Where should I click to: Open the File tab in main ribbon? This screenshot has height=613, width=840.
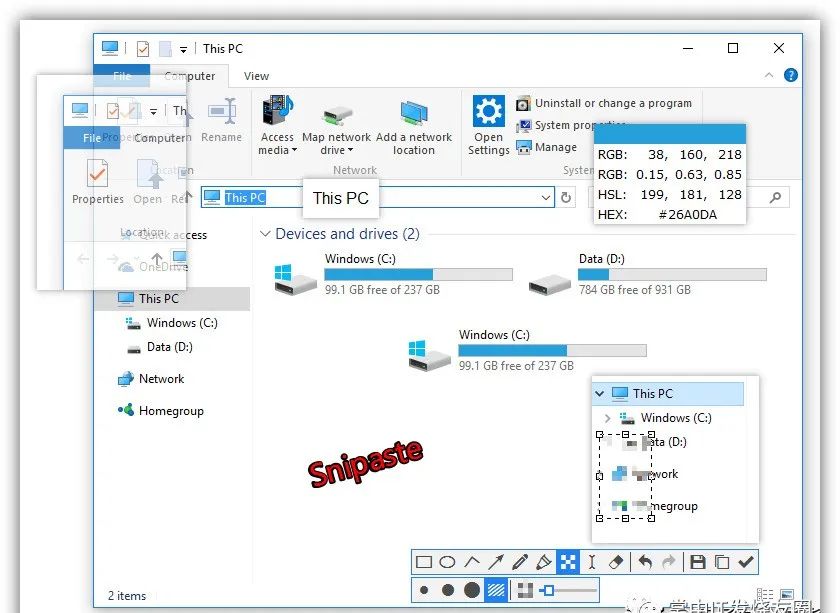122,76
